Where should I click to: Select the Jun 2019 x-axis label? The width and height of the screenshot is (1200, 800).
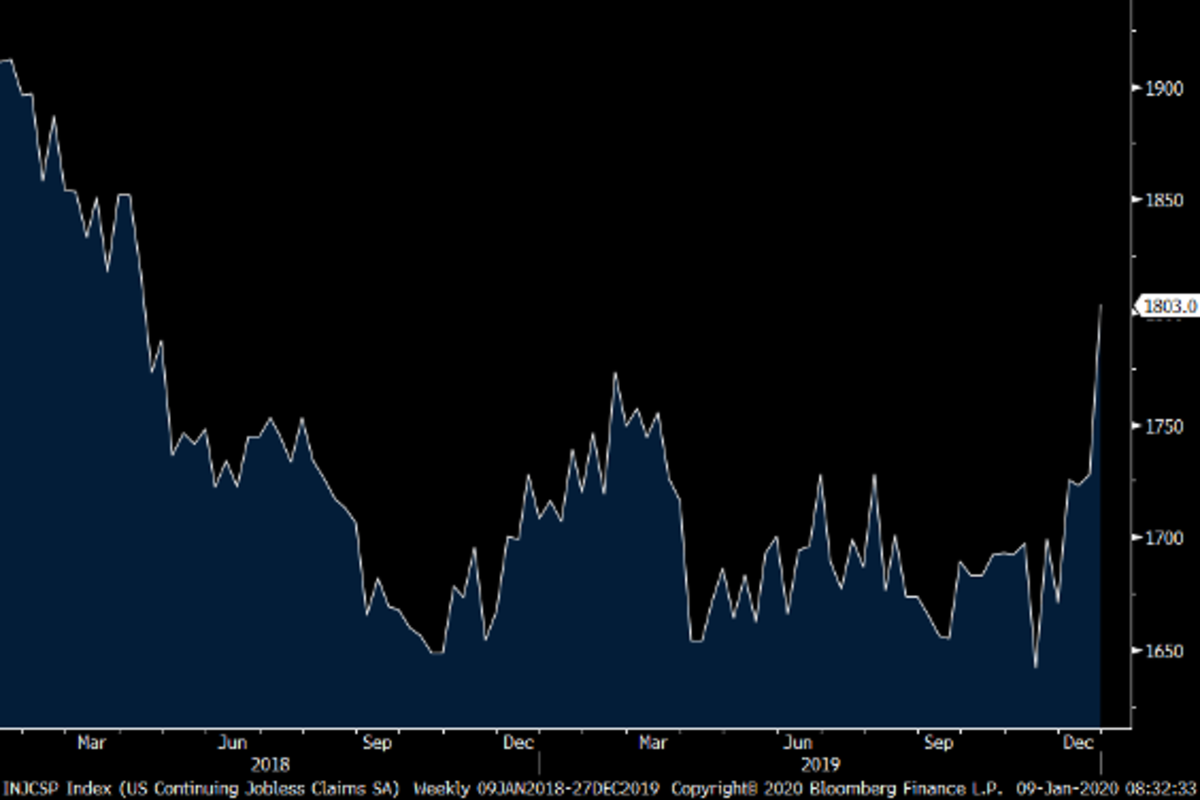point(797,743)
